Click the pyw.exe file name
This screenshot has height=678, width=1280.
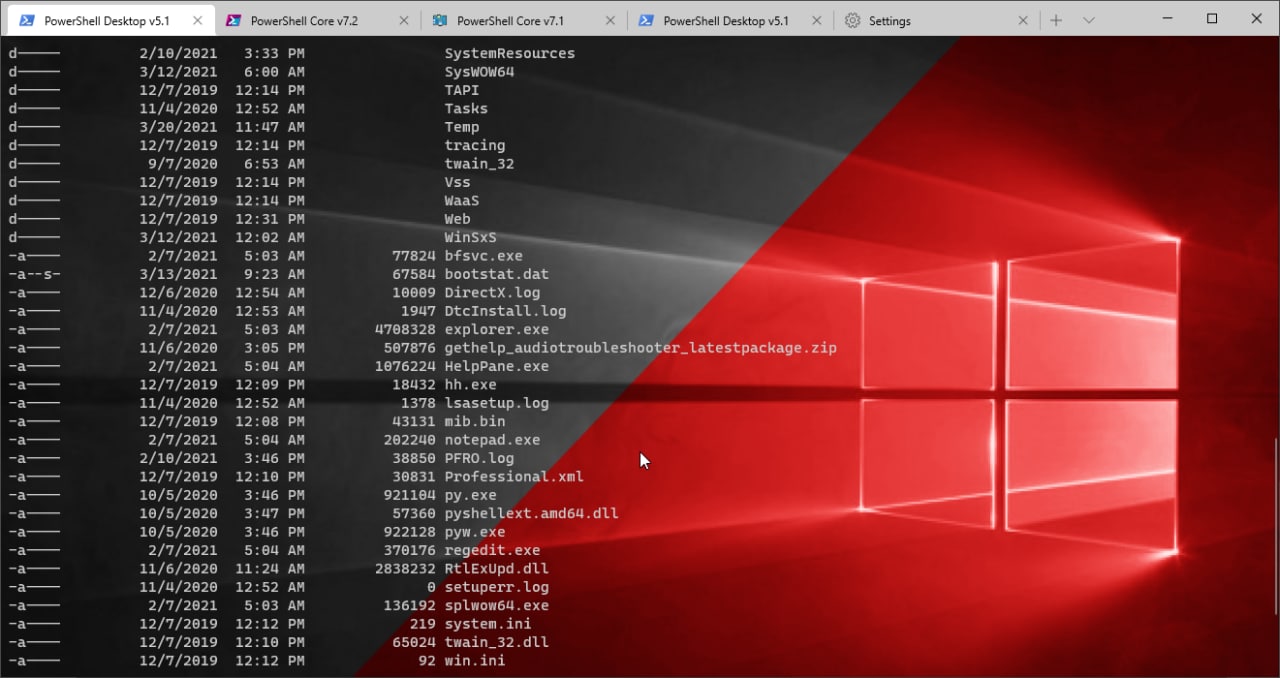tap(475, 532)
